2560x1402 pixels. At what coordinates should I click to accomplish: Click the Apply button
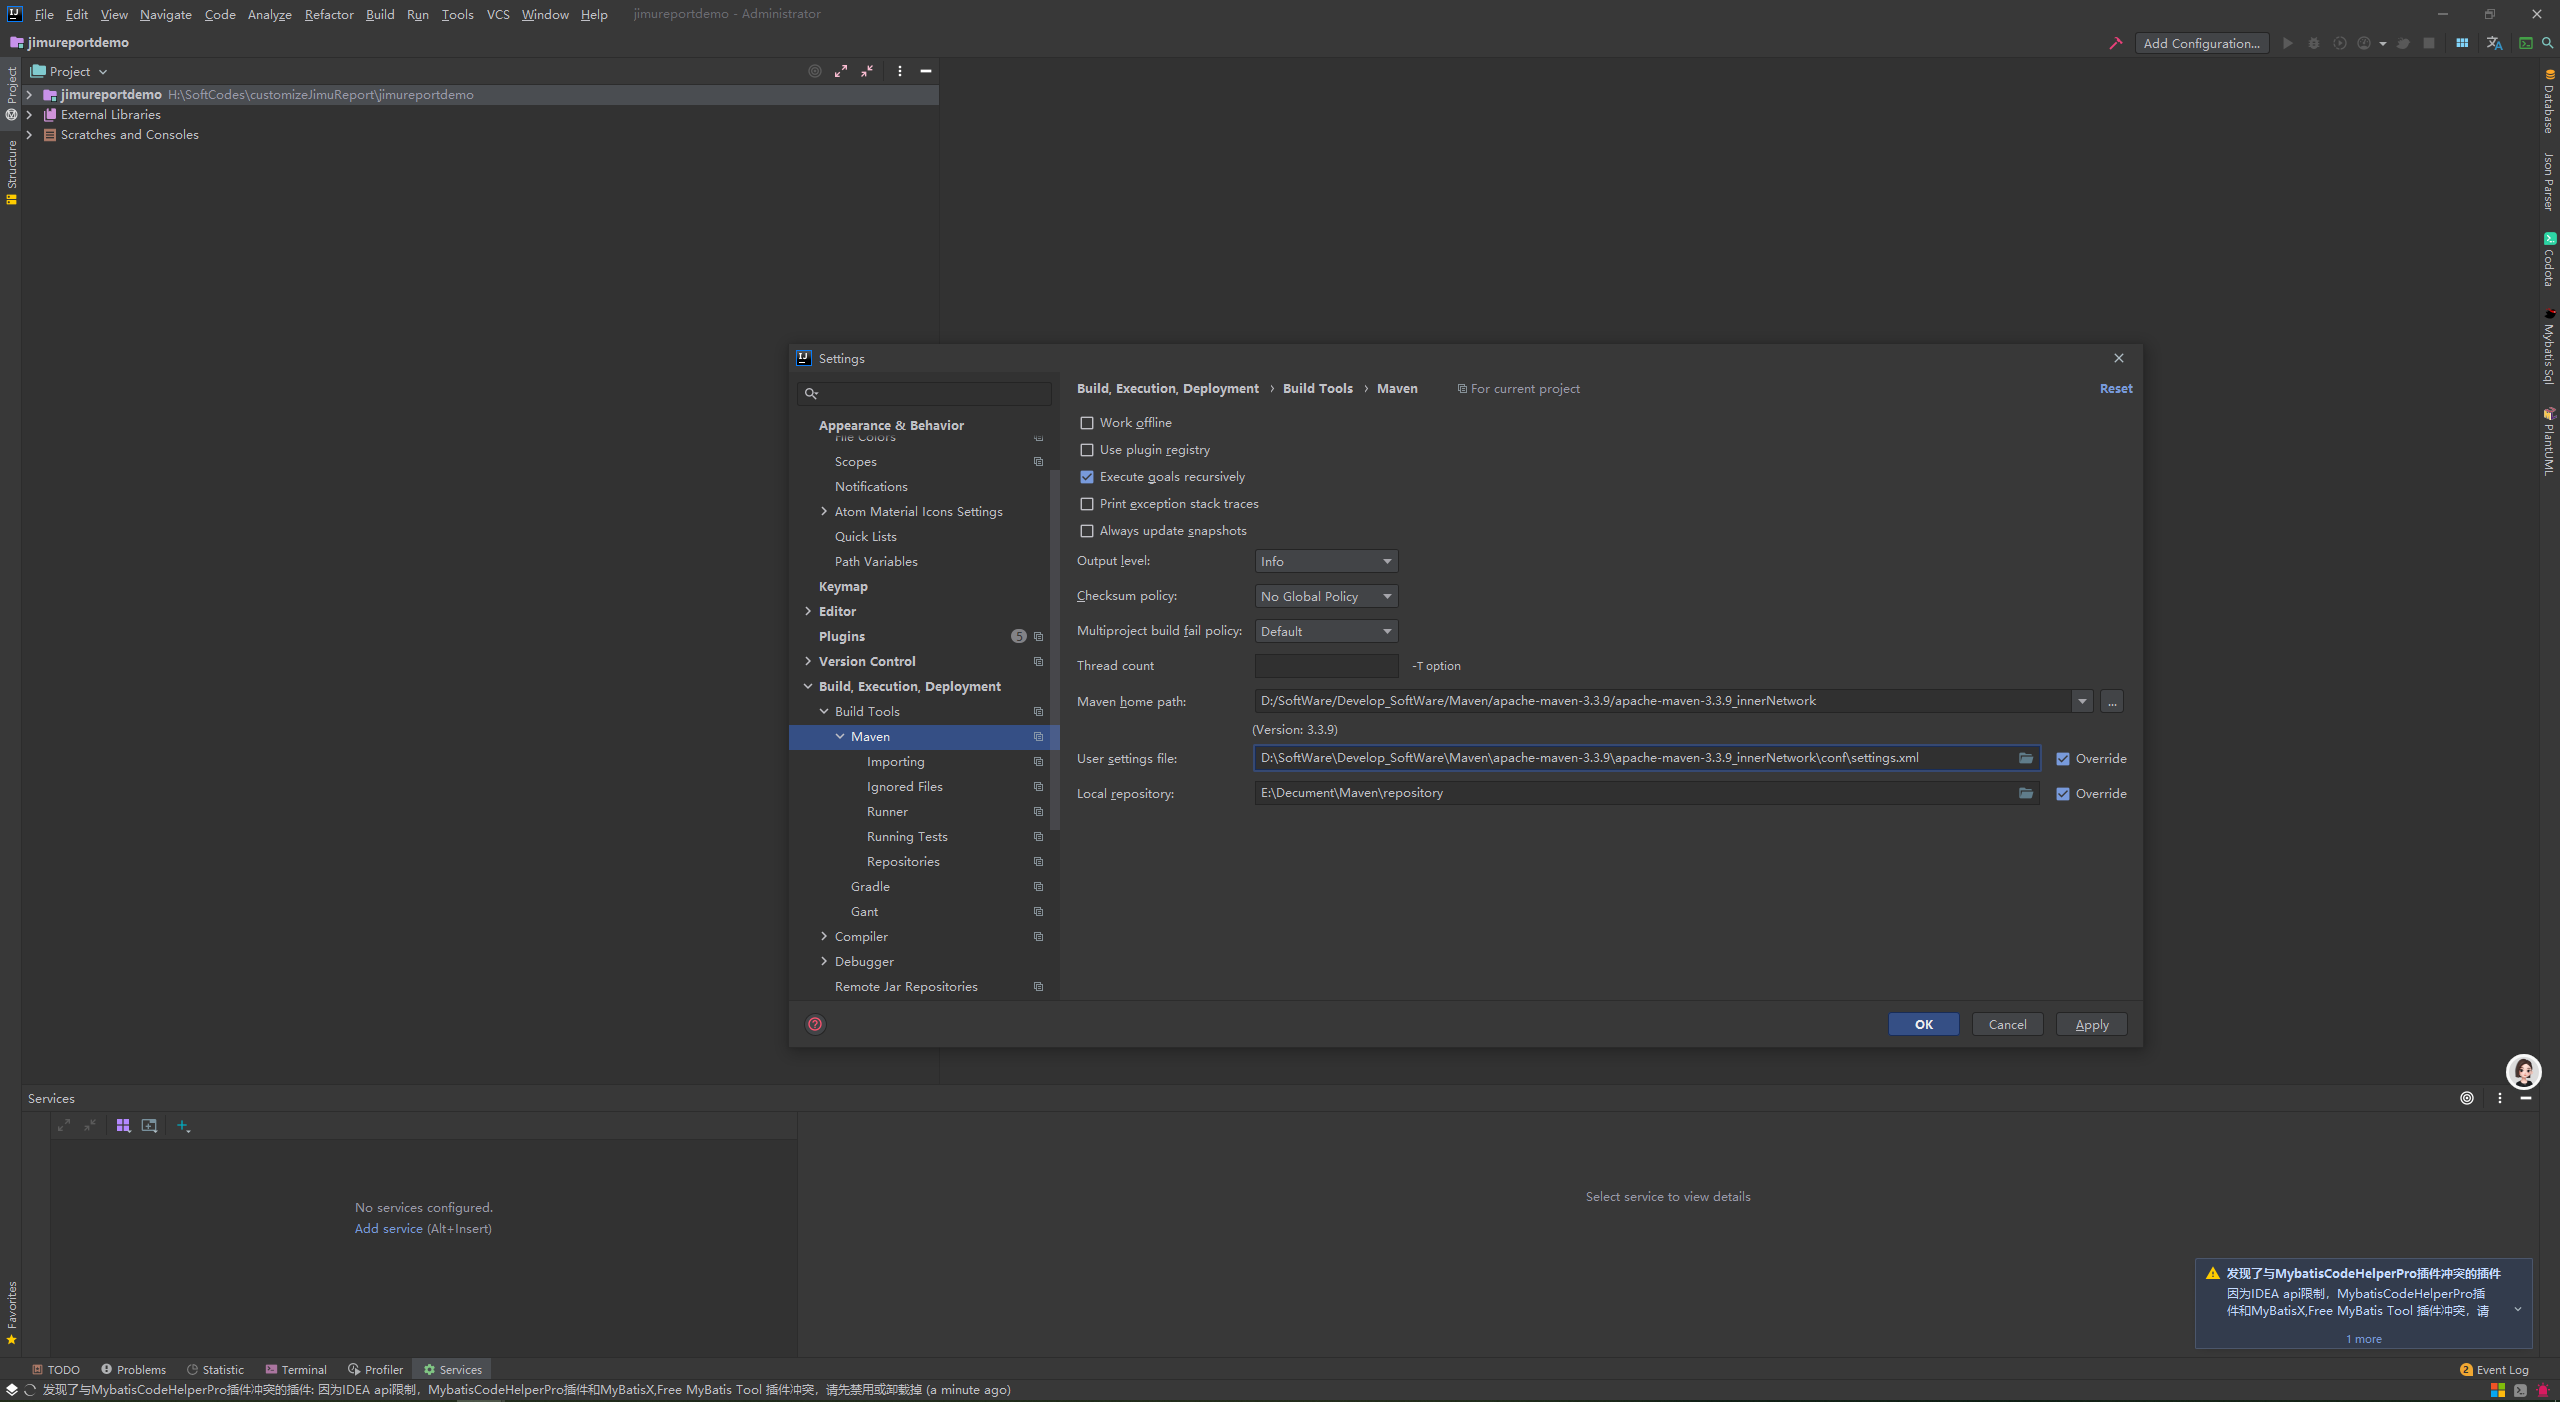2091,1024
